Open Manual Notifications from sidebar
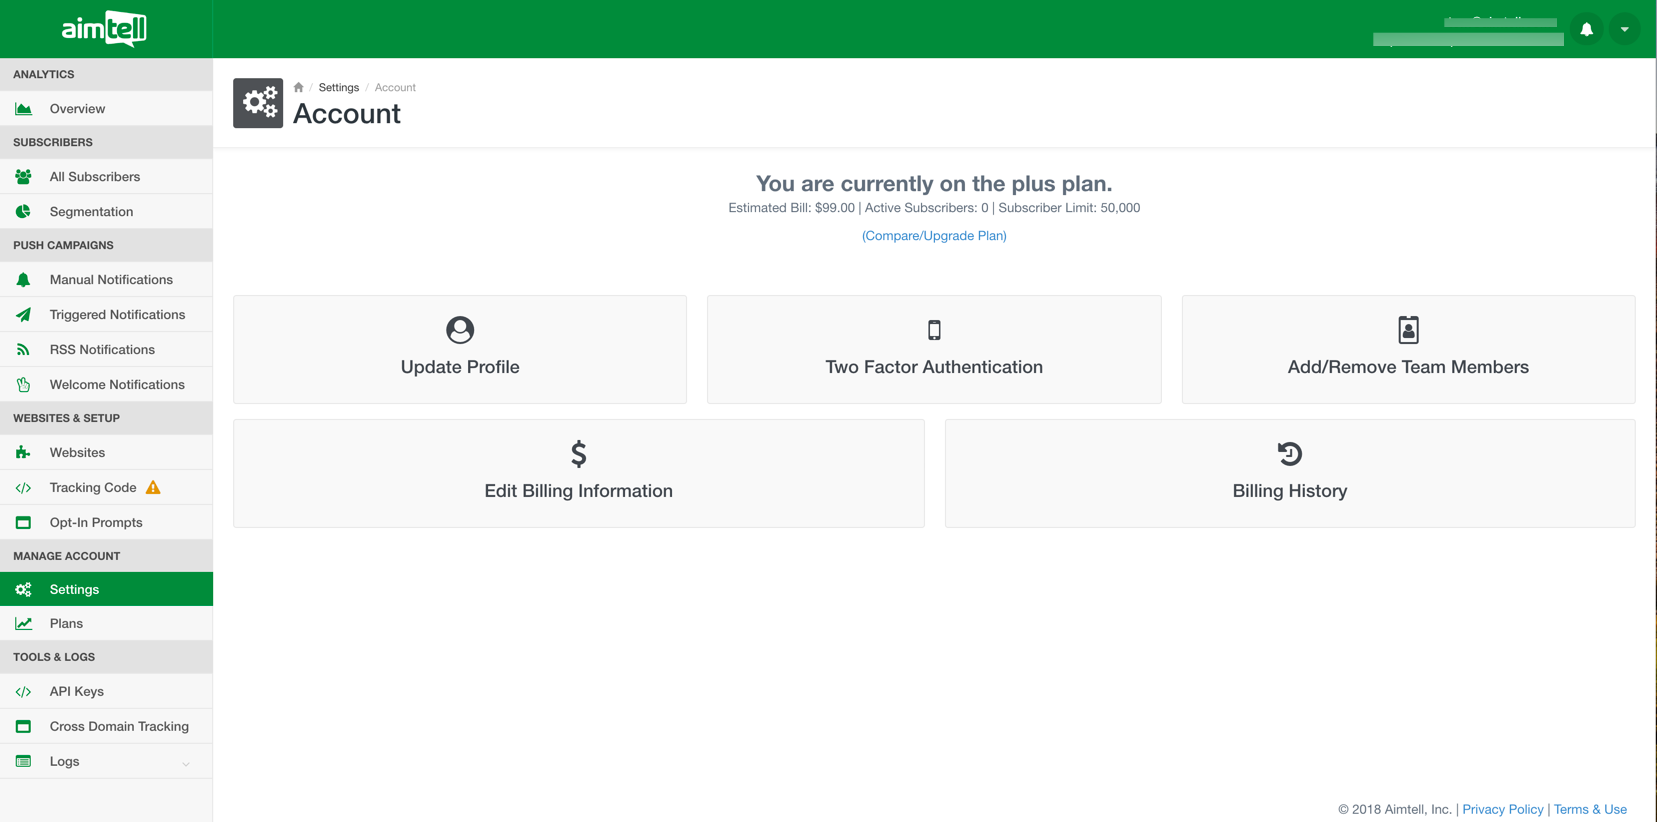Screen dimensions: 1657x822 [111, 280]
